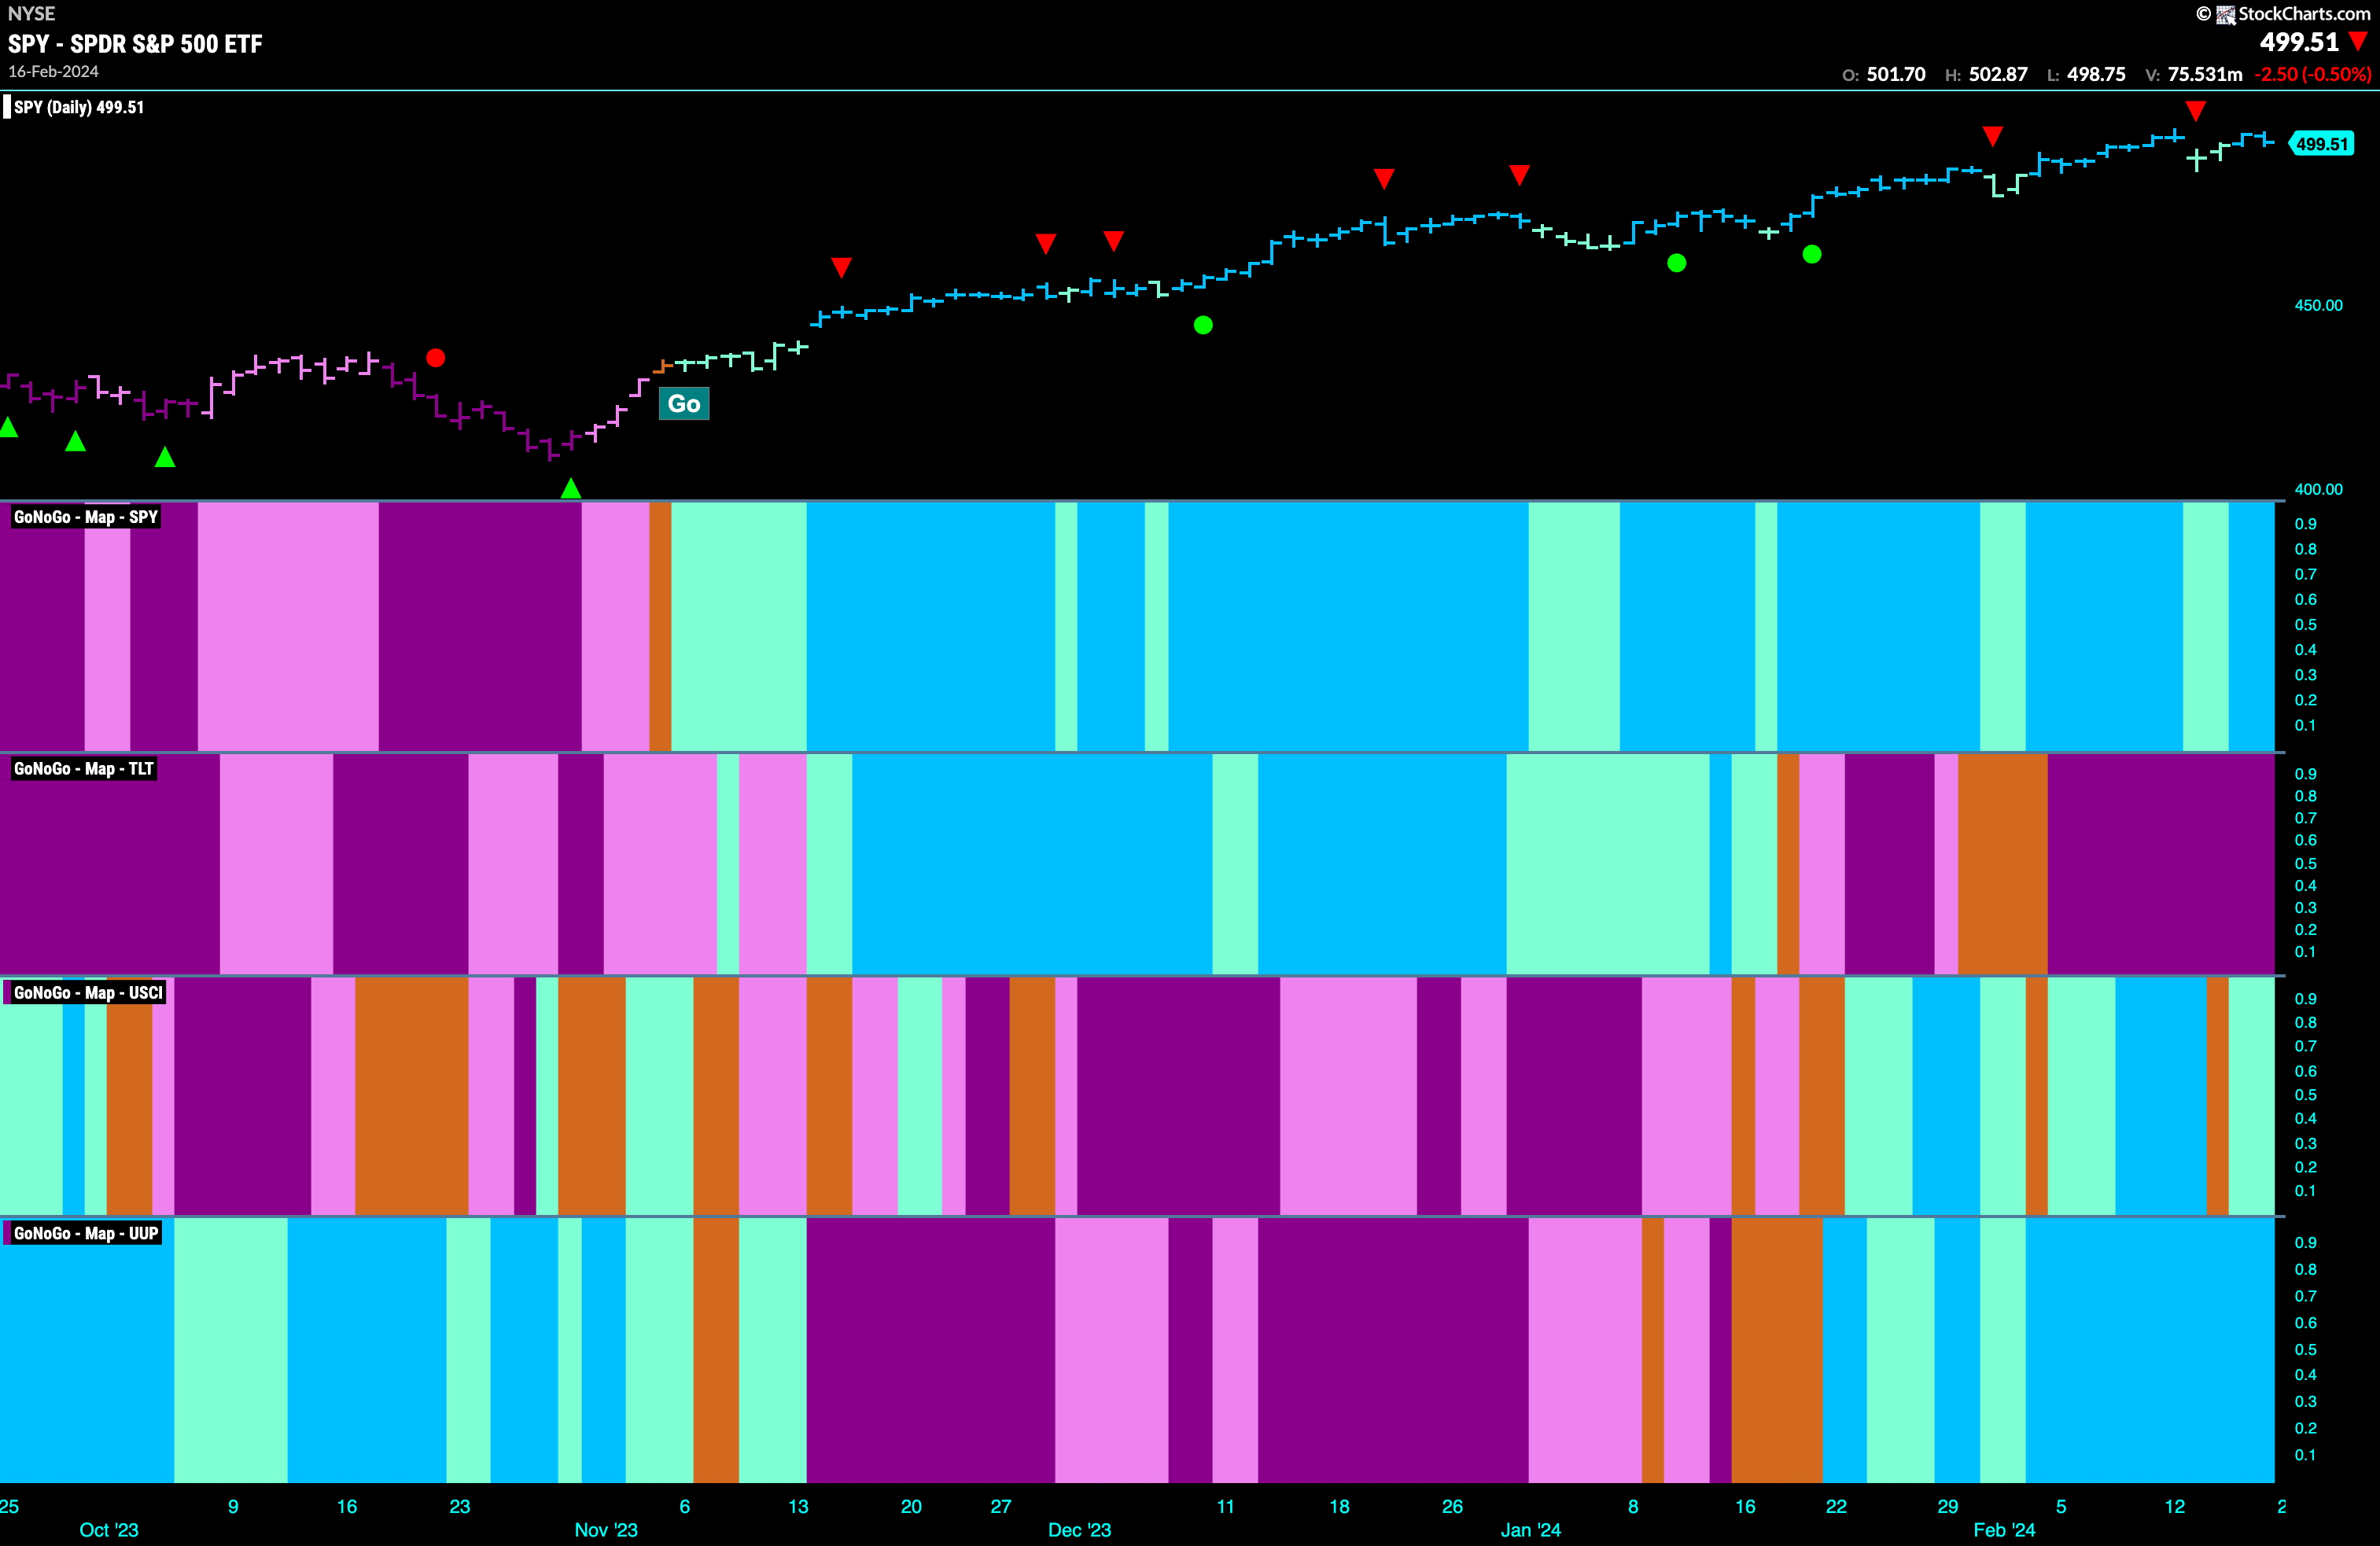This screenshot has width=2380, height=1546.
Task: Click the green circle marker near Dec 11
Action: [x=1203, y=325]
